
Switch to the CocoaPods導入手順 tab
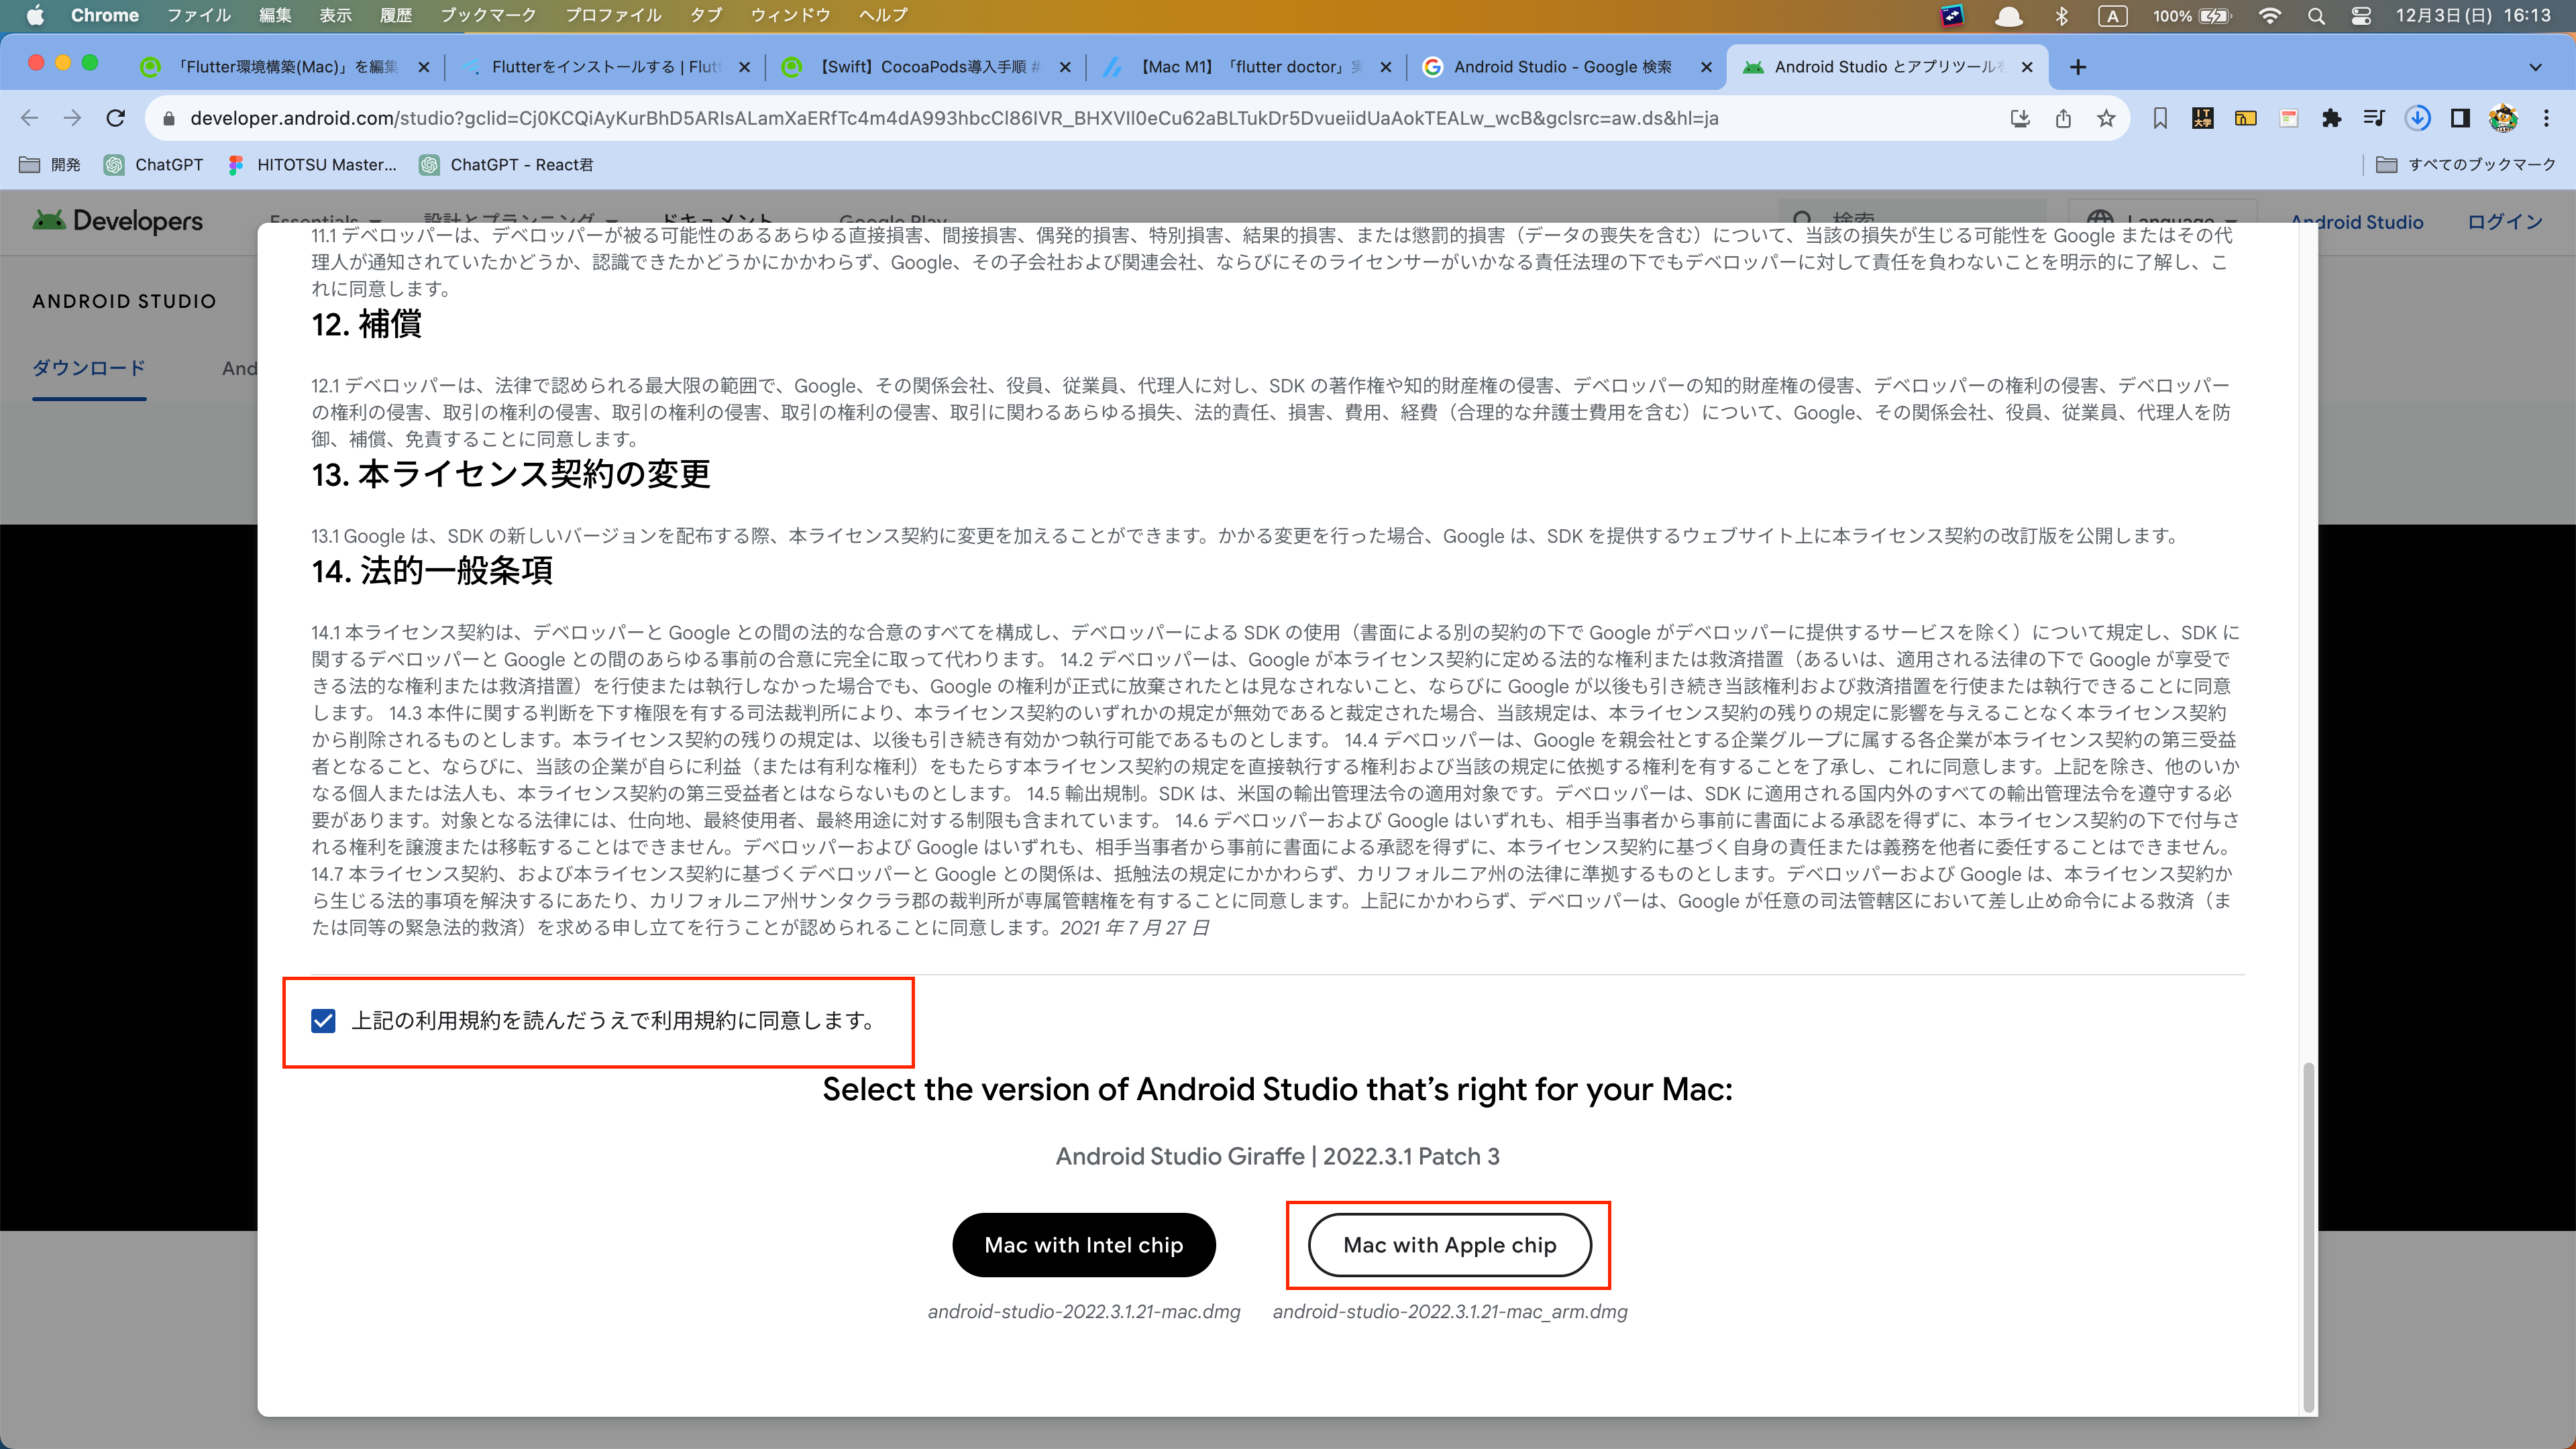click(x=925, y=67)
